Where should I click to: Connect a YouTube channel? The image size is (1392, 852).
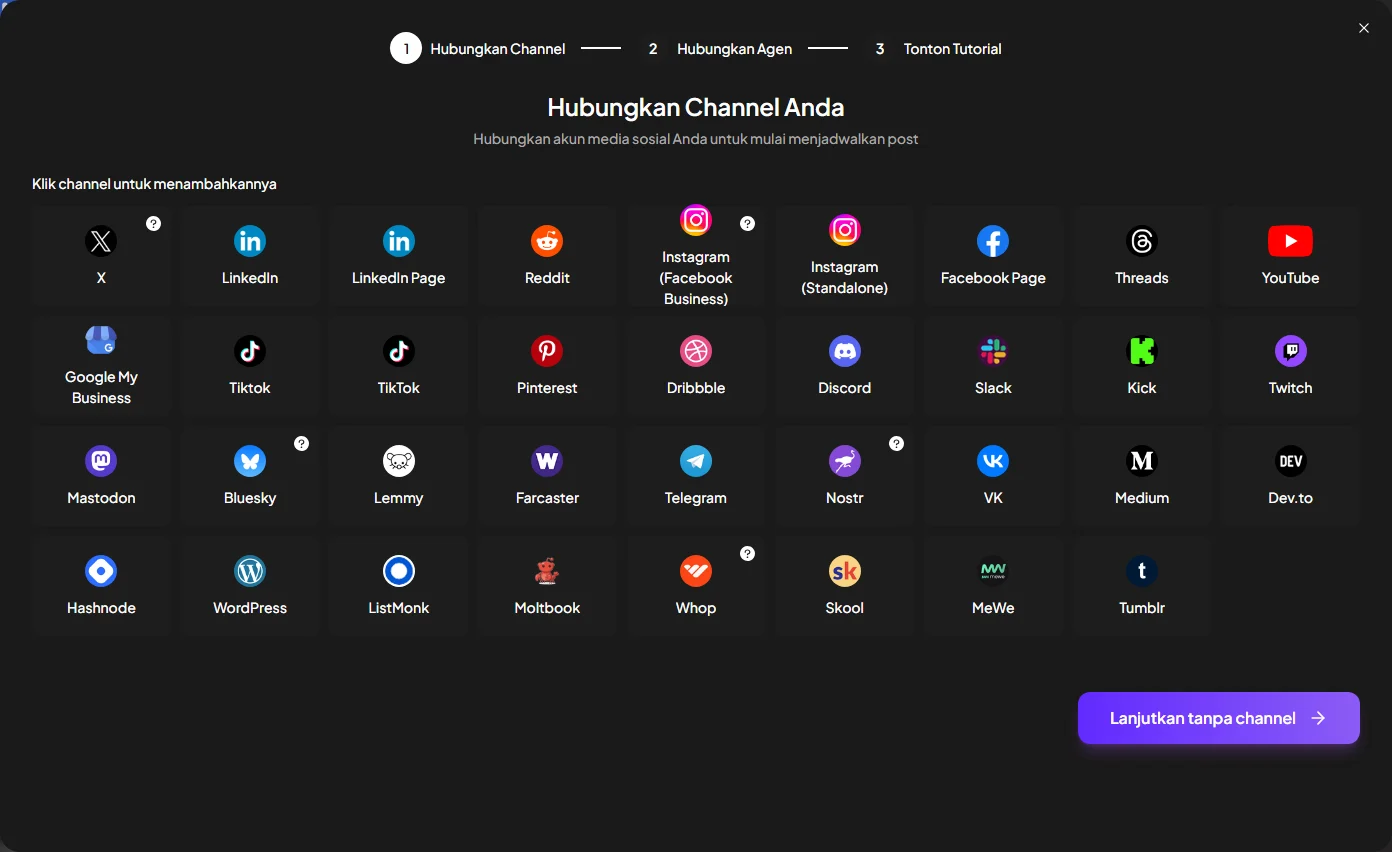(1290, 256)
